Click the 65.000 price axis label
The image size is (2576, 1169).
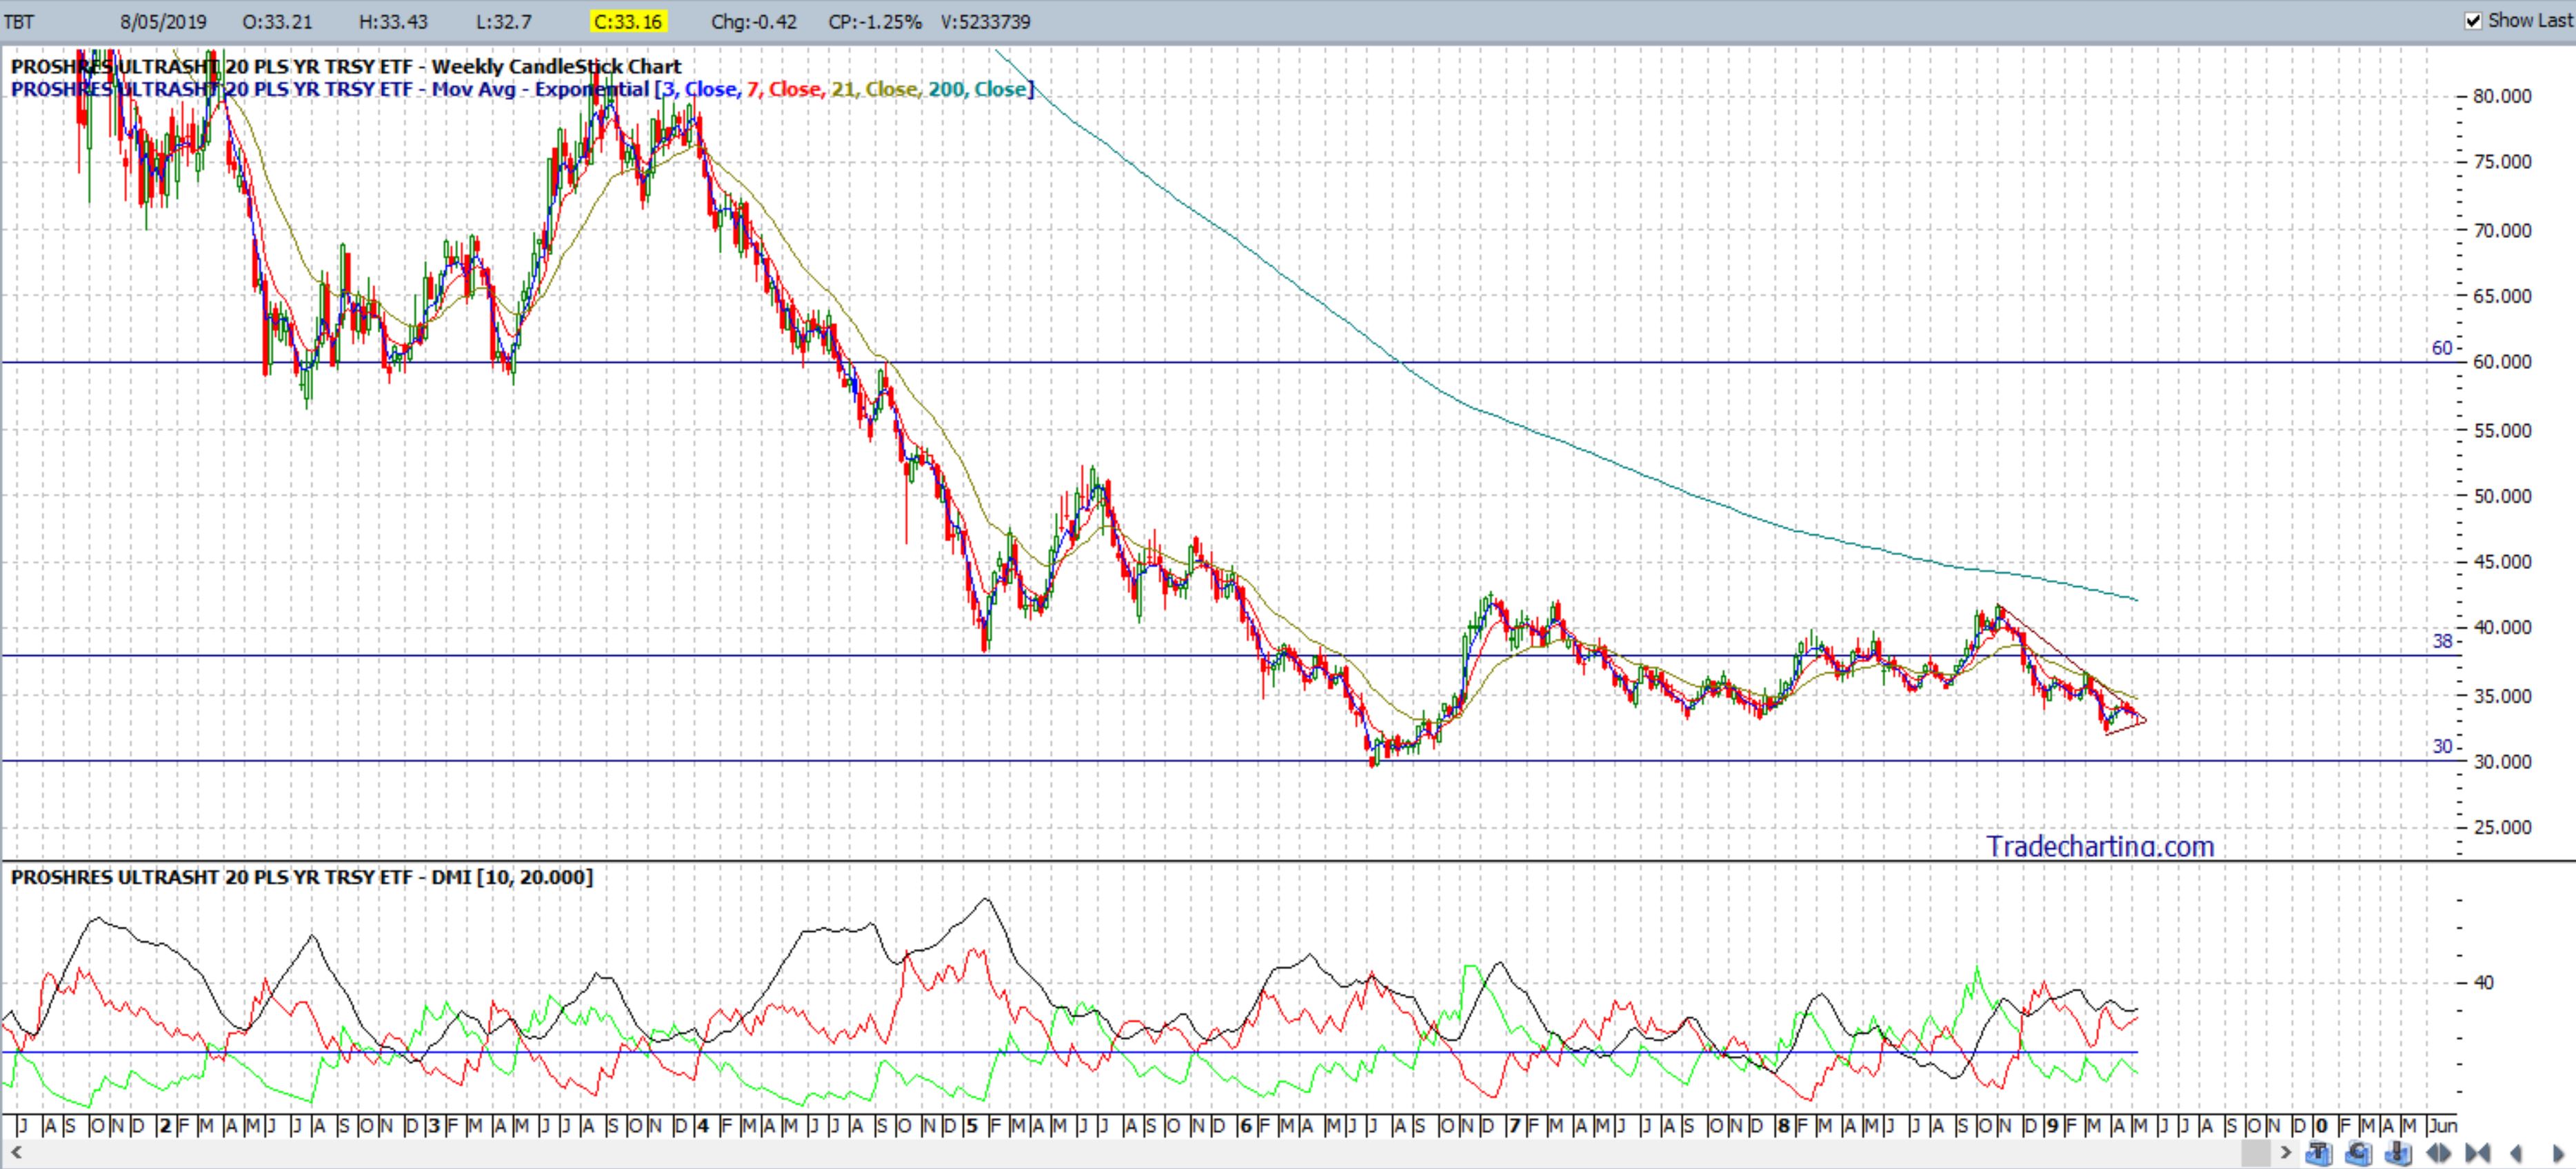[2502, 296]
